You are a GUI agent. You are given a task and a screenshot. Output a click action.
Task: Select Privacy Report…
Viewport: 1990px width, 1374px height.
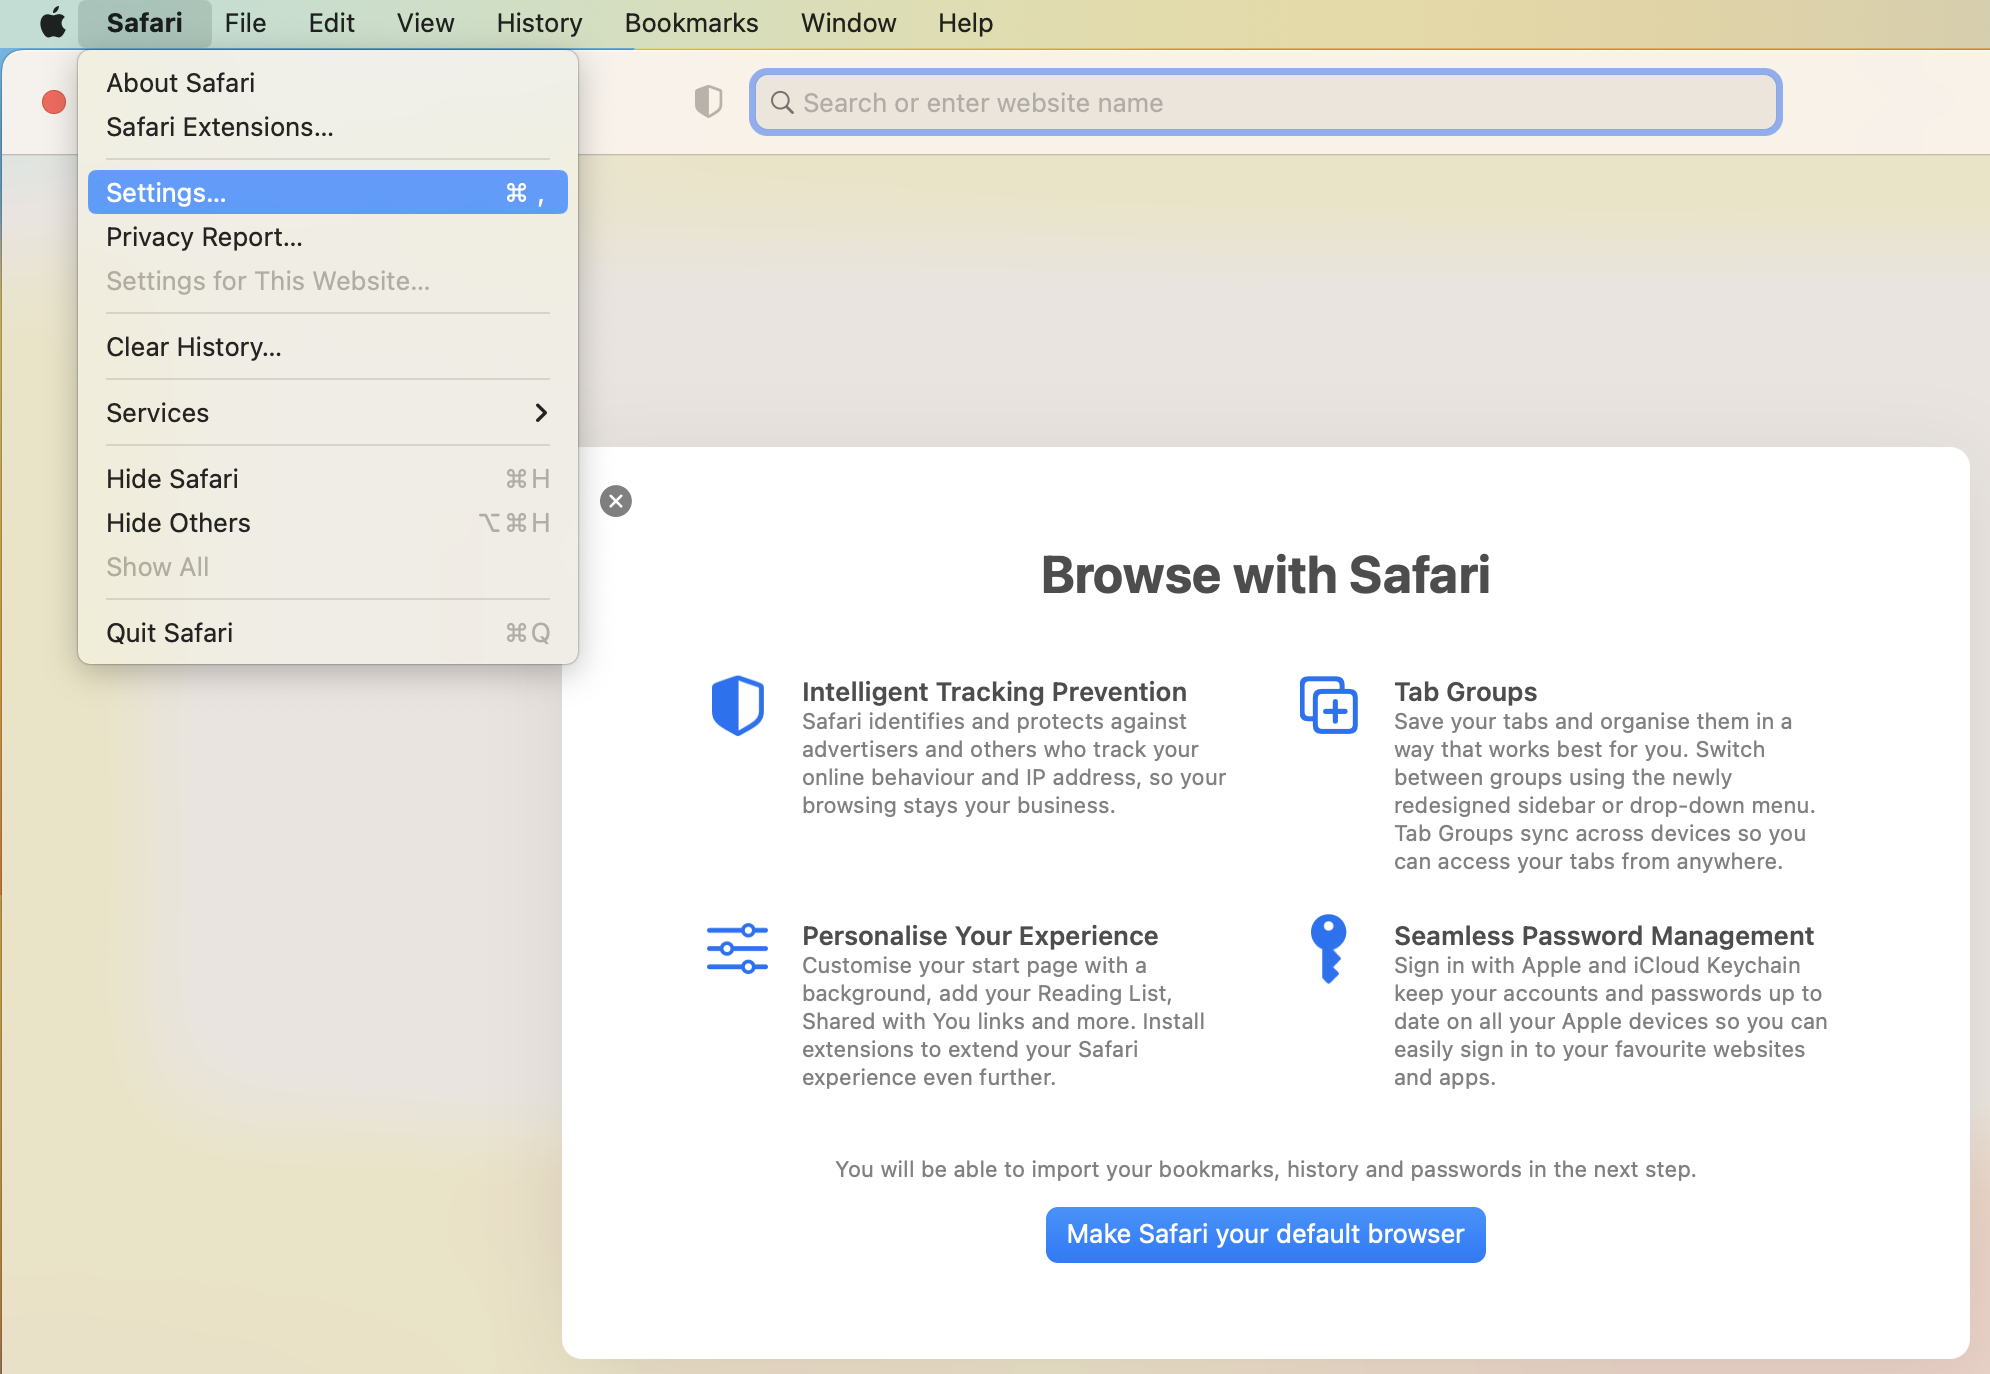(x=328, y=237)
